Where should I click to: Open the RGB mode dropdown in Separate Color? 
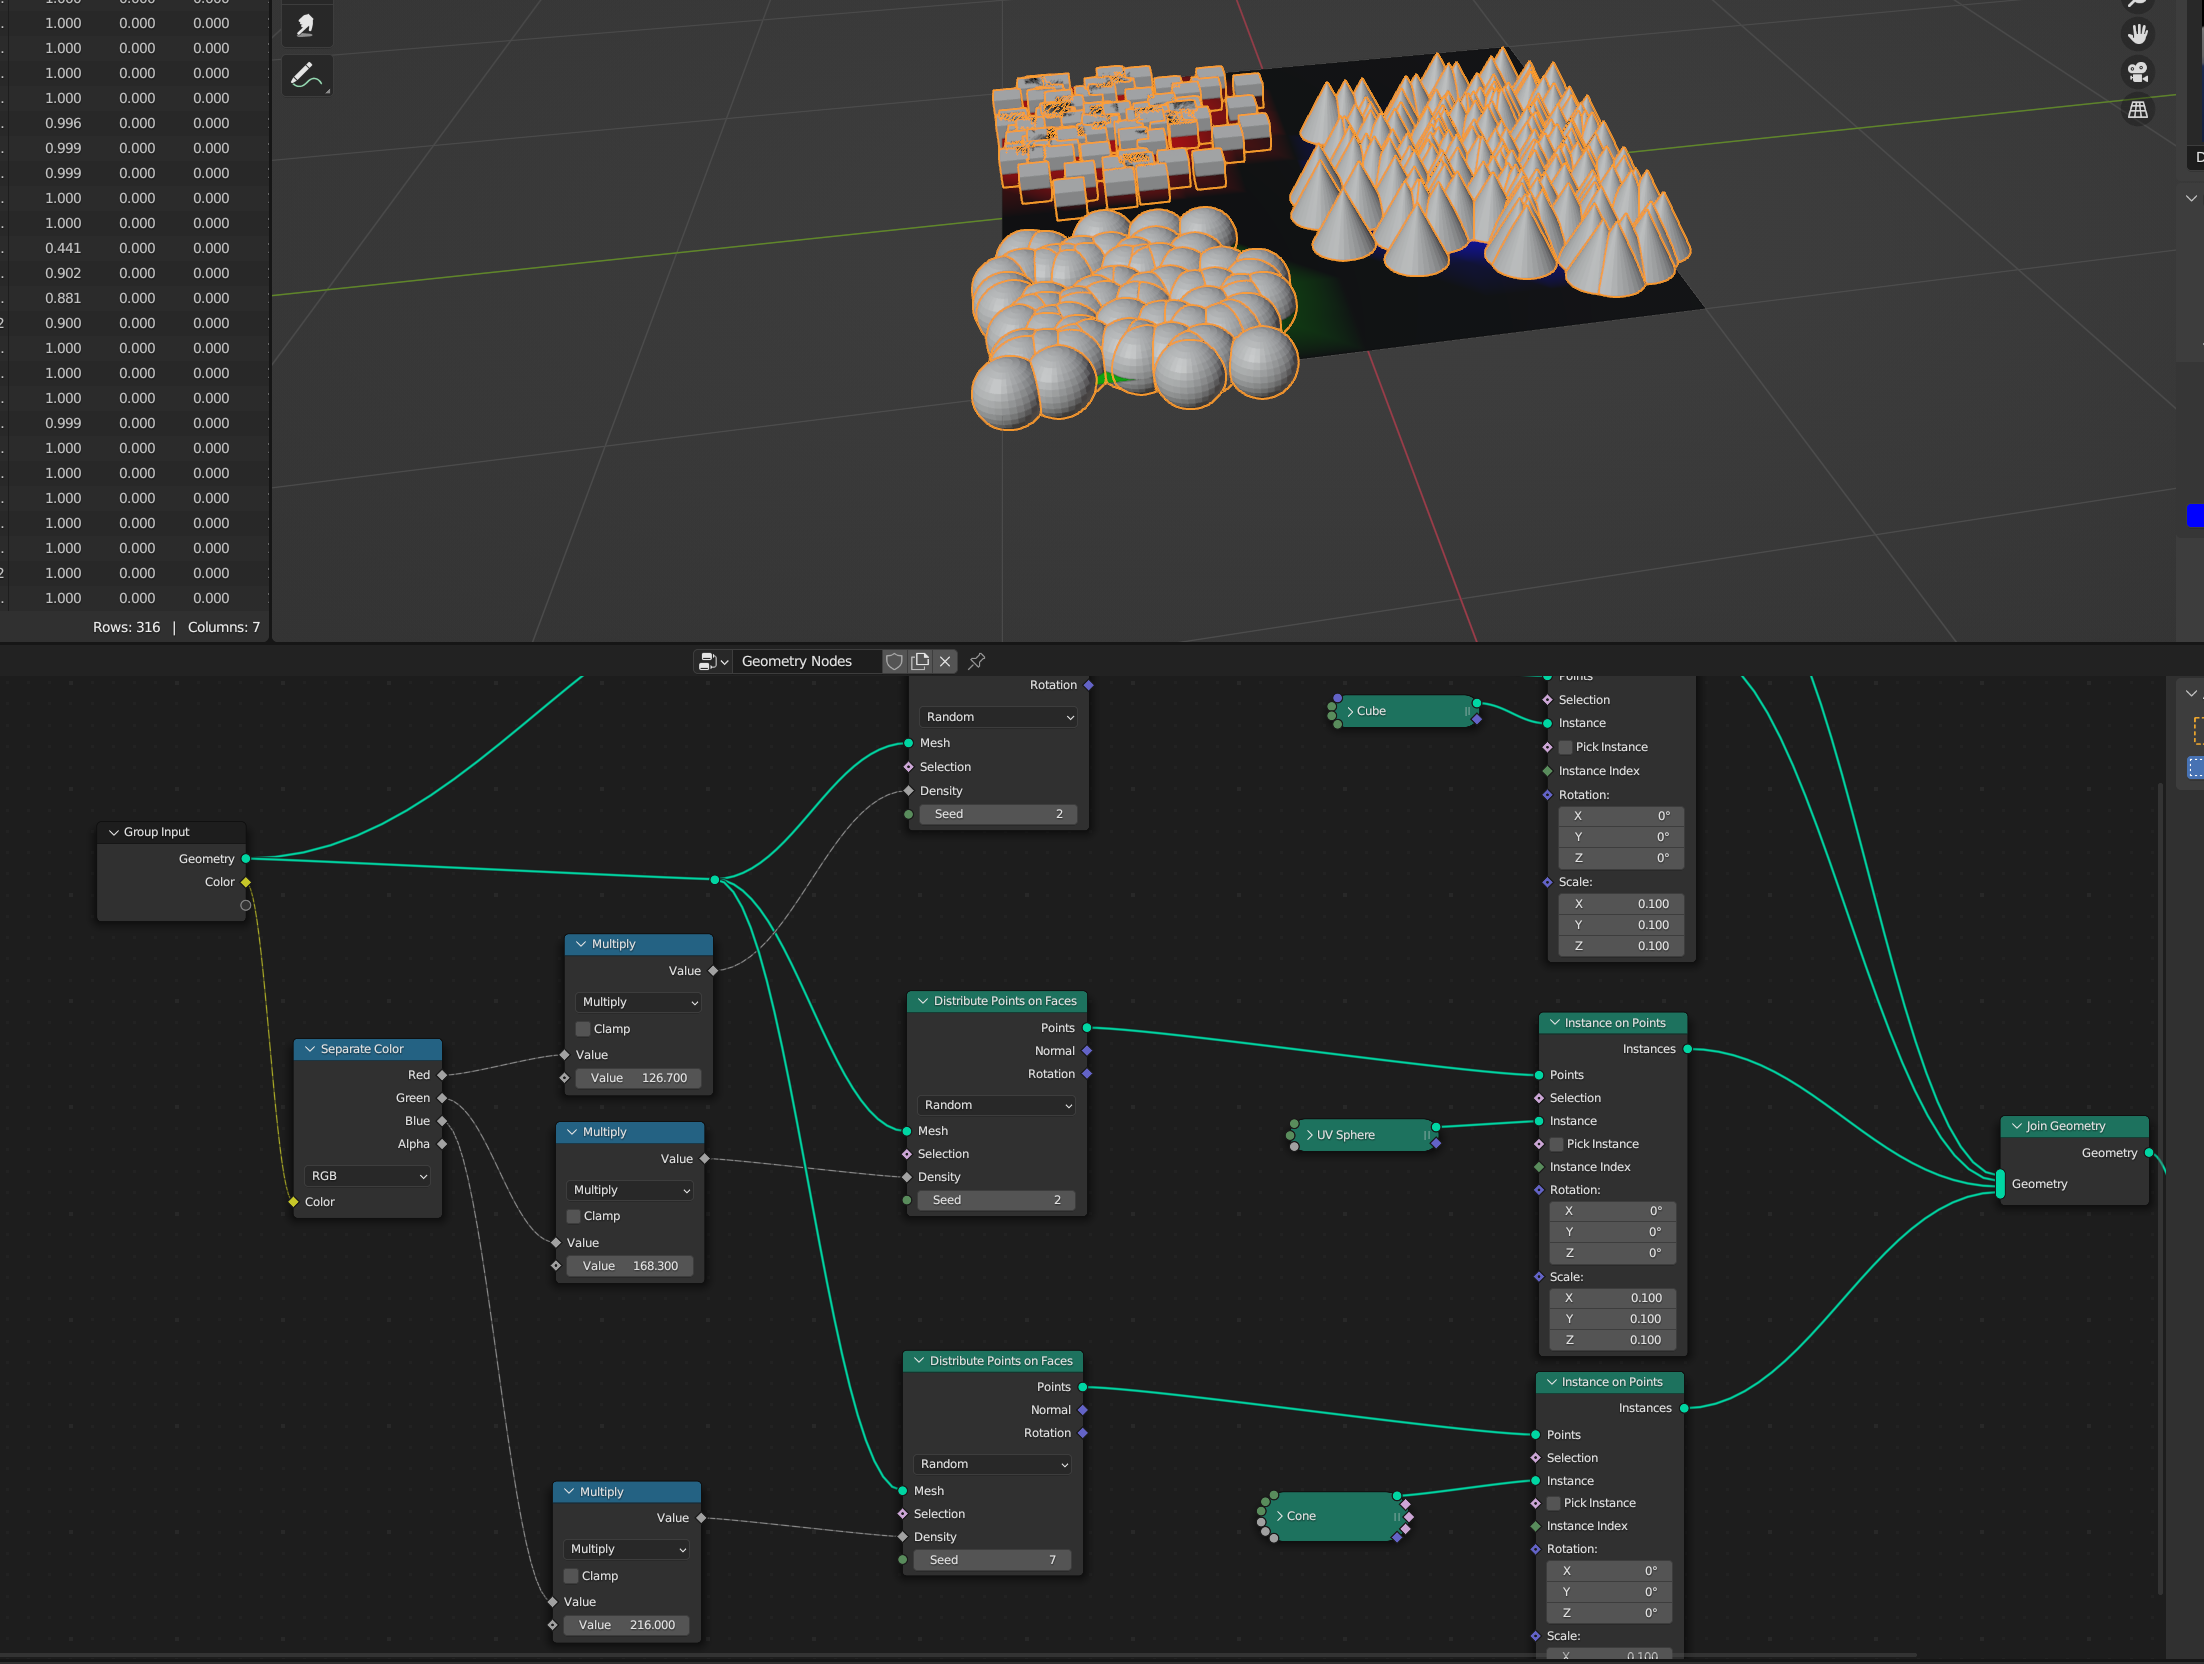[x=368, y=1176]
